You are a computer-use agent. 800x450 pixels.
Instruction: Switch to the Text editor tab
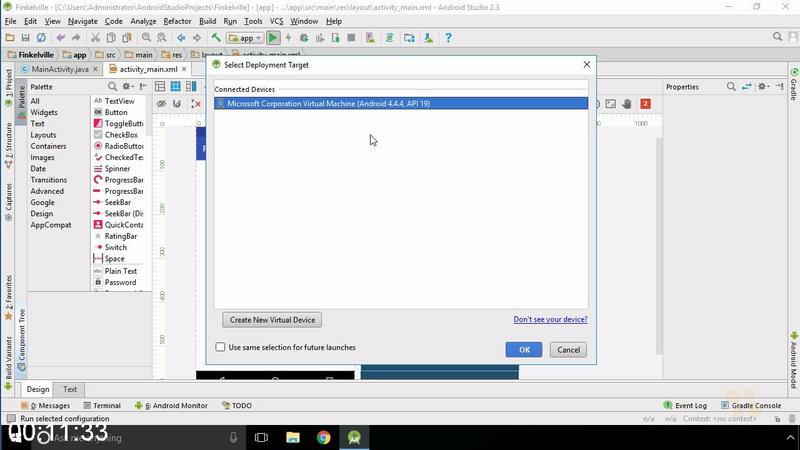point(70,389)
